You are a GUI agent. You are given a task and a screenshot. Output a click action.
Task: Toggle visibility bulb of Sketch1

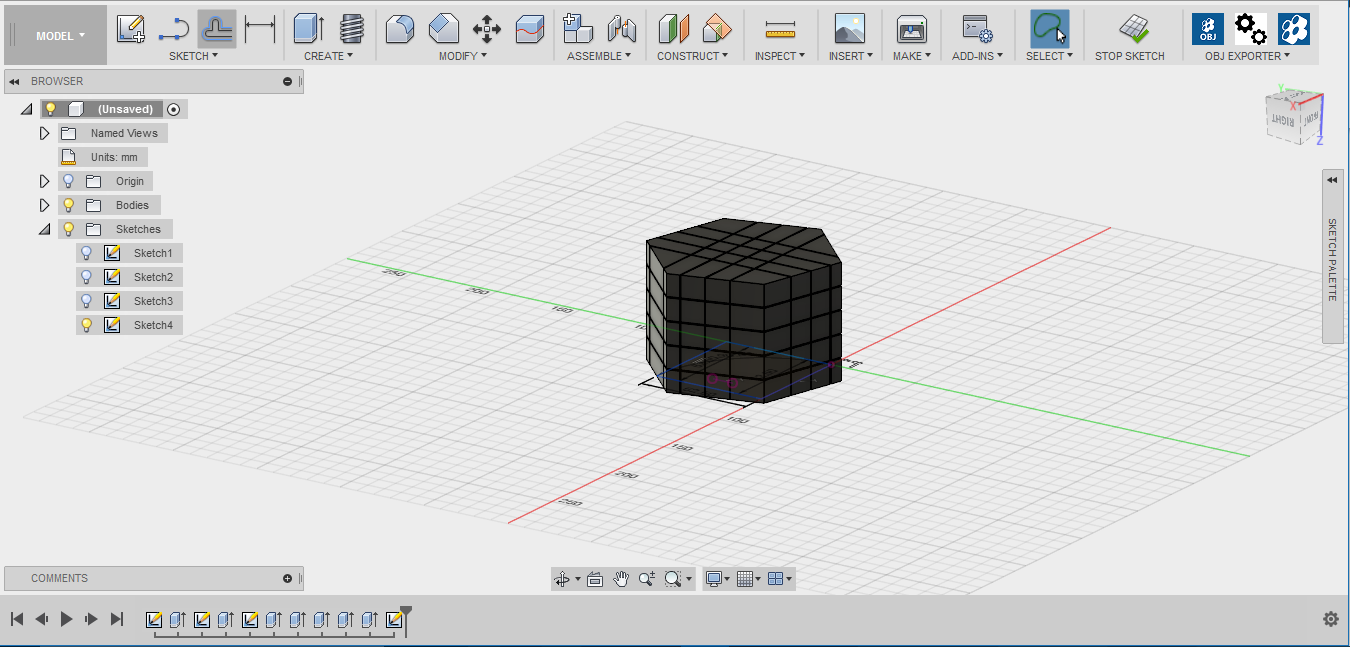(86, 253)
